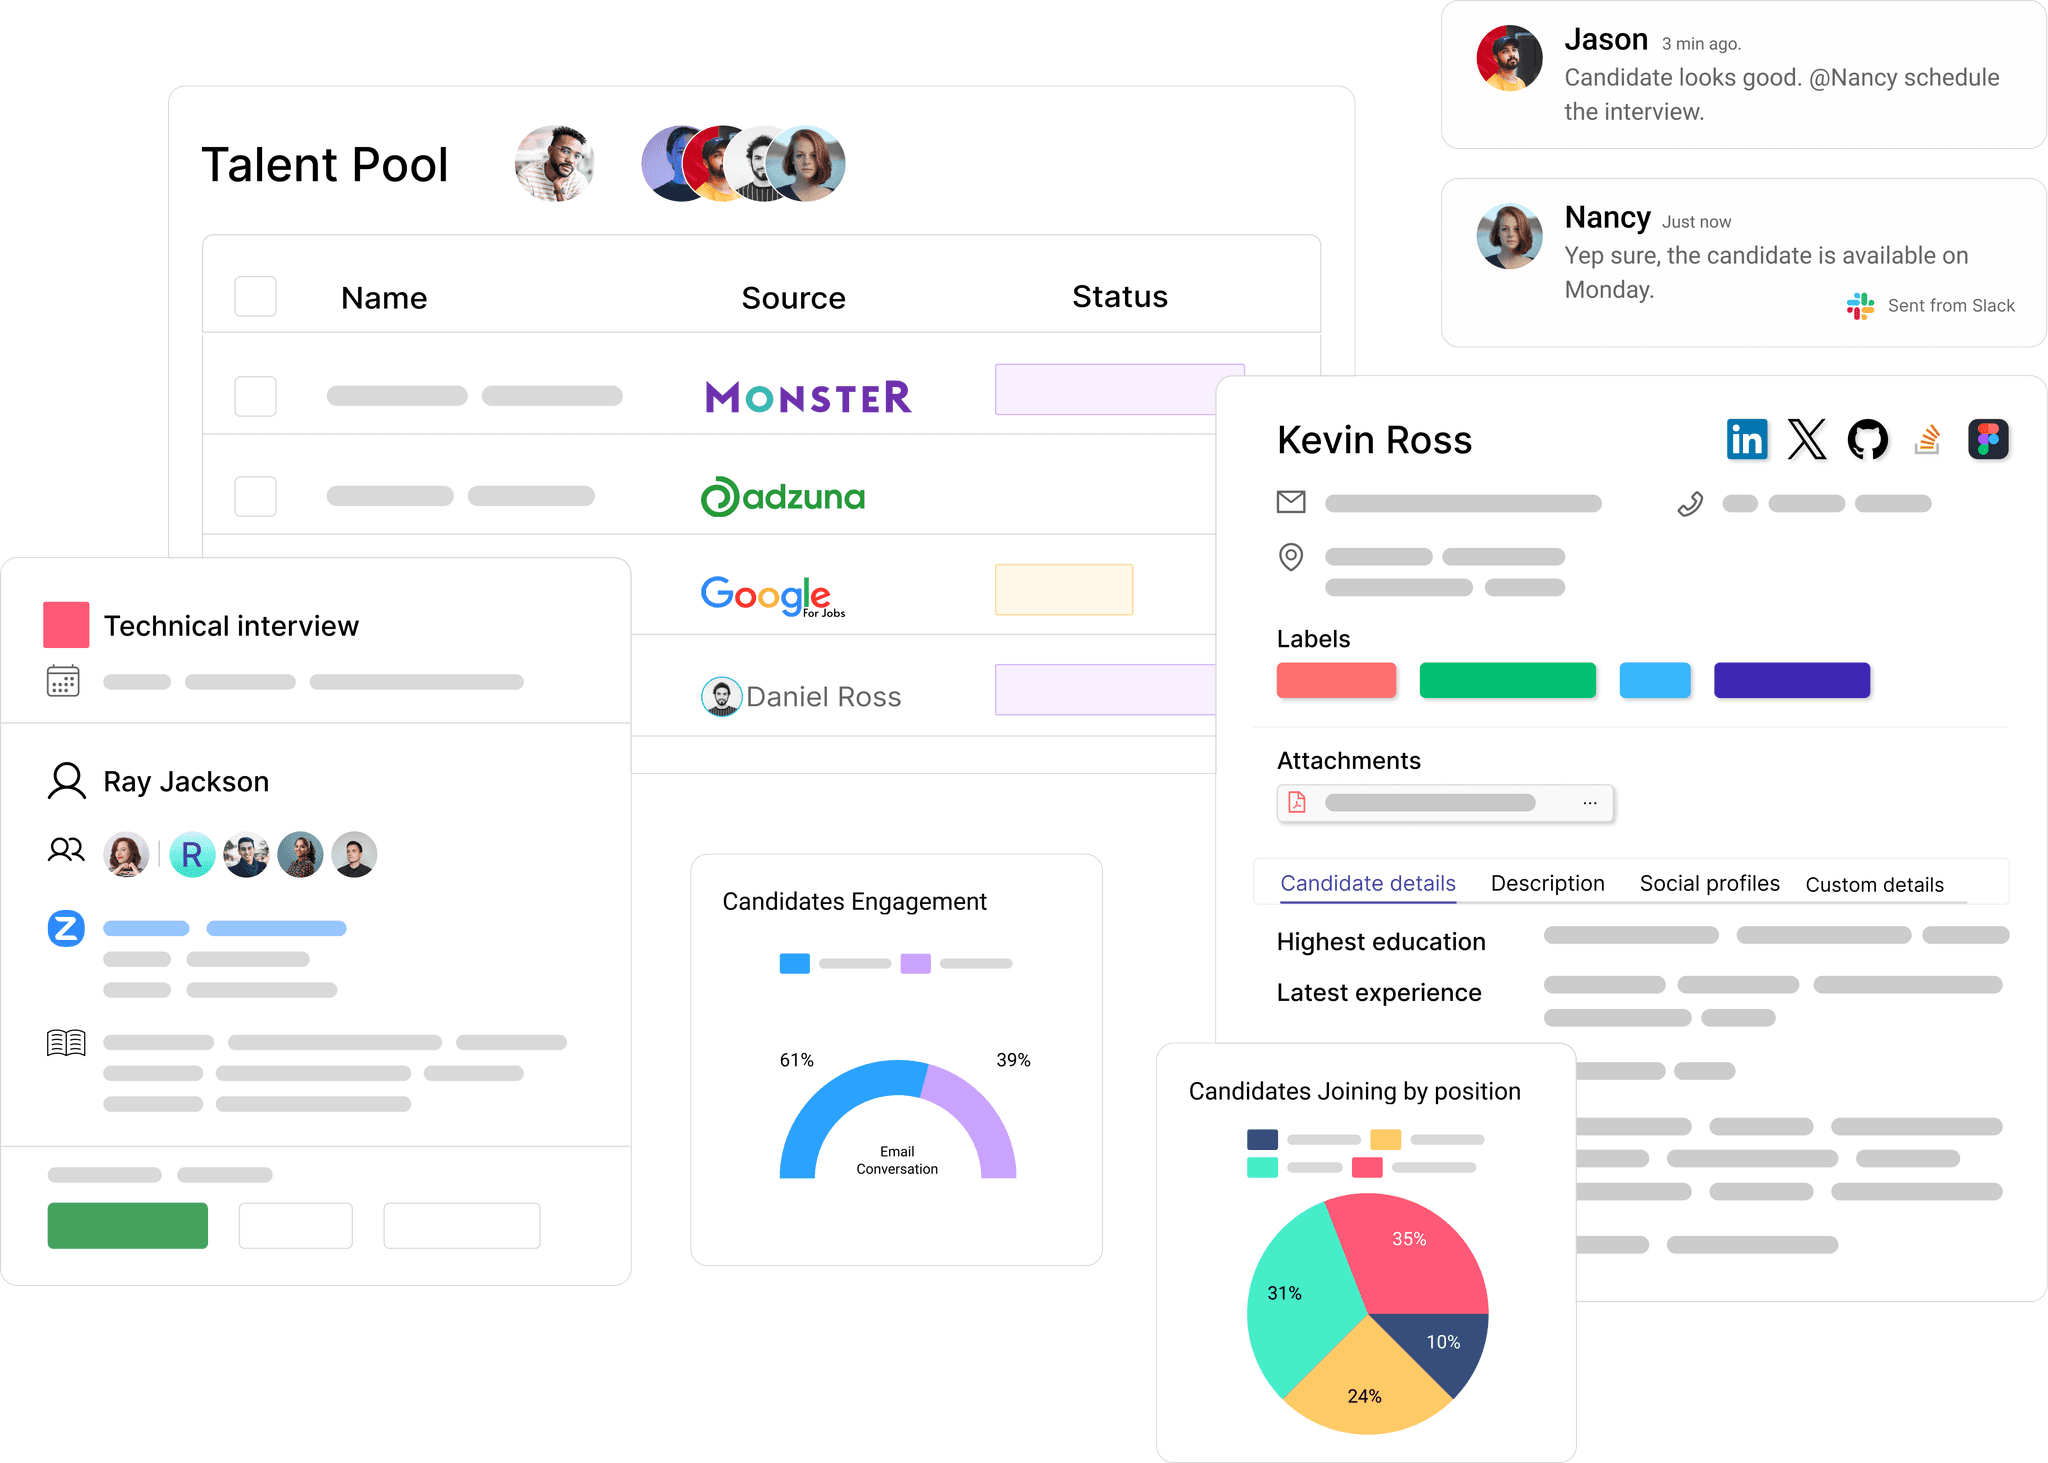Click the X (Twitter) icon for Kevin Ross
The image size is (2048, 1463).
[1807, 439]
